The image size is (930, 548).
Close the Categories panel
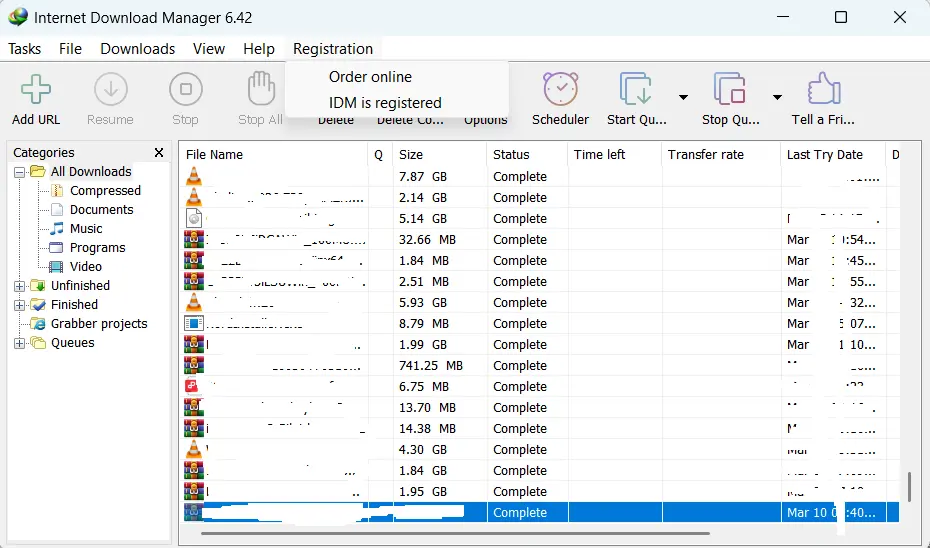(x=158, y=152)
